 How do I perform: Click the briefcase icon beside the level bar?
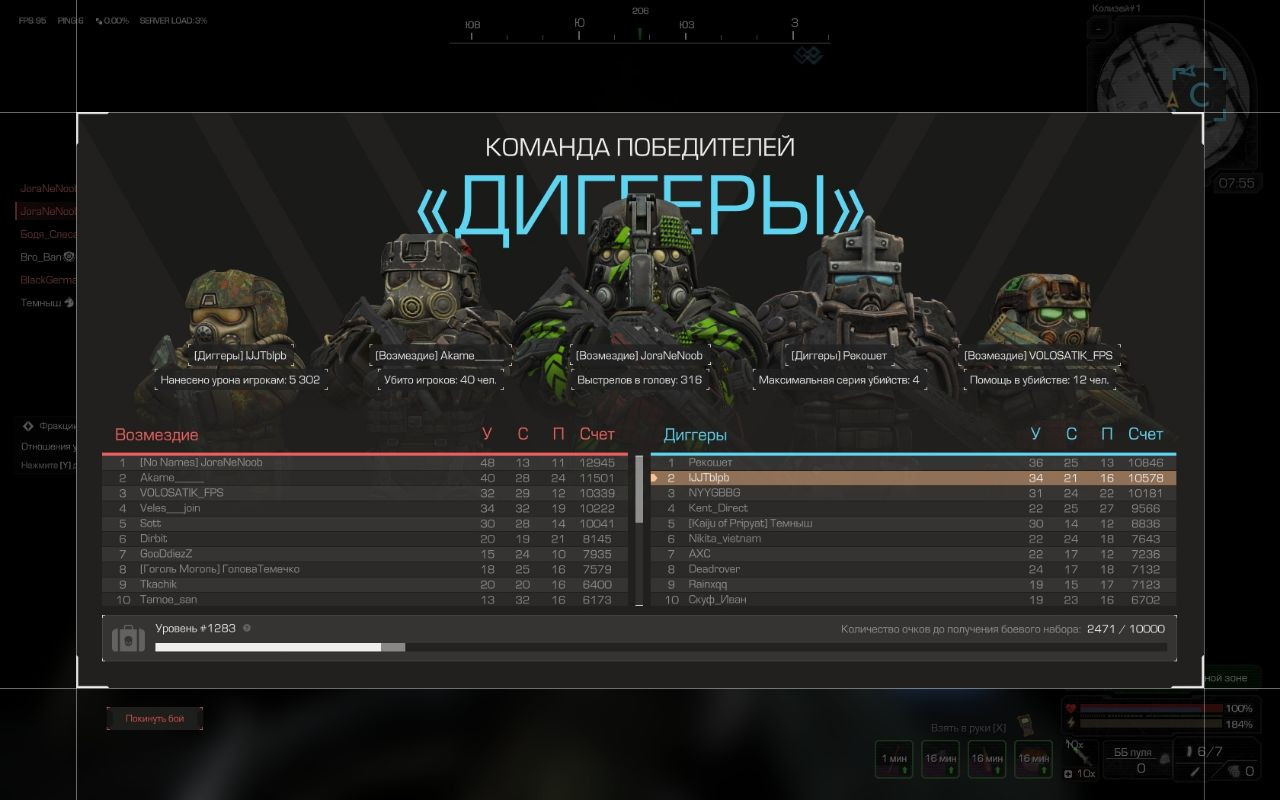point(128,639)
